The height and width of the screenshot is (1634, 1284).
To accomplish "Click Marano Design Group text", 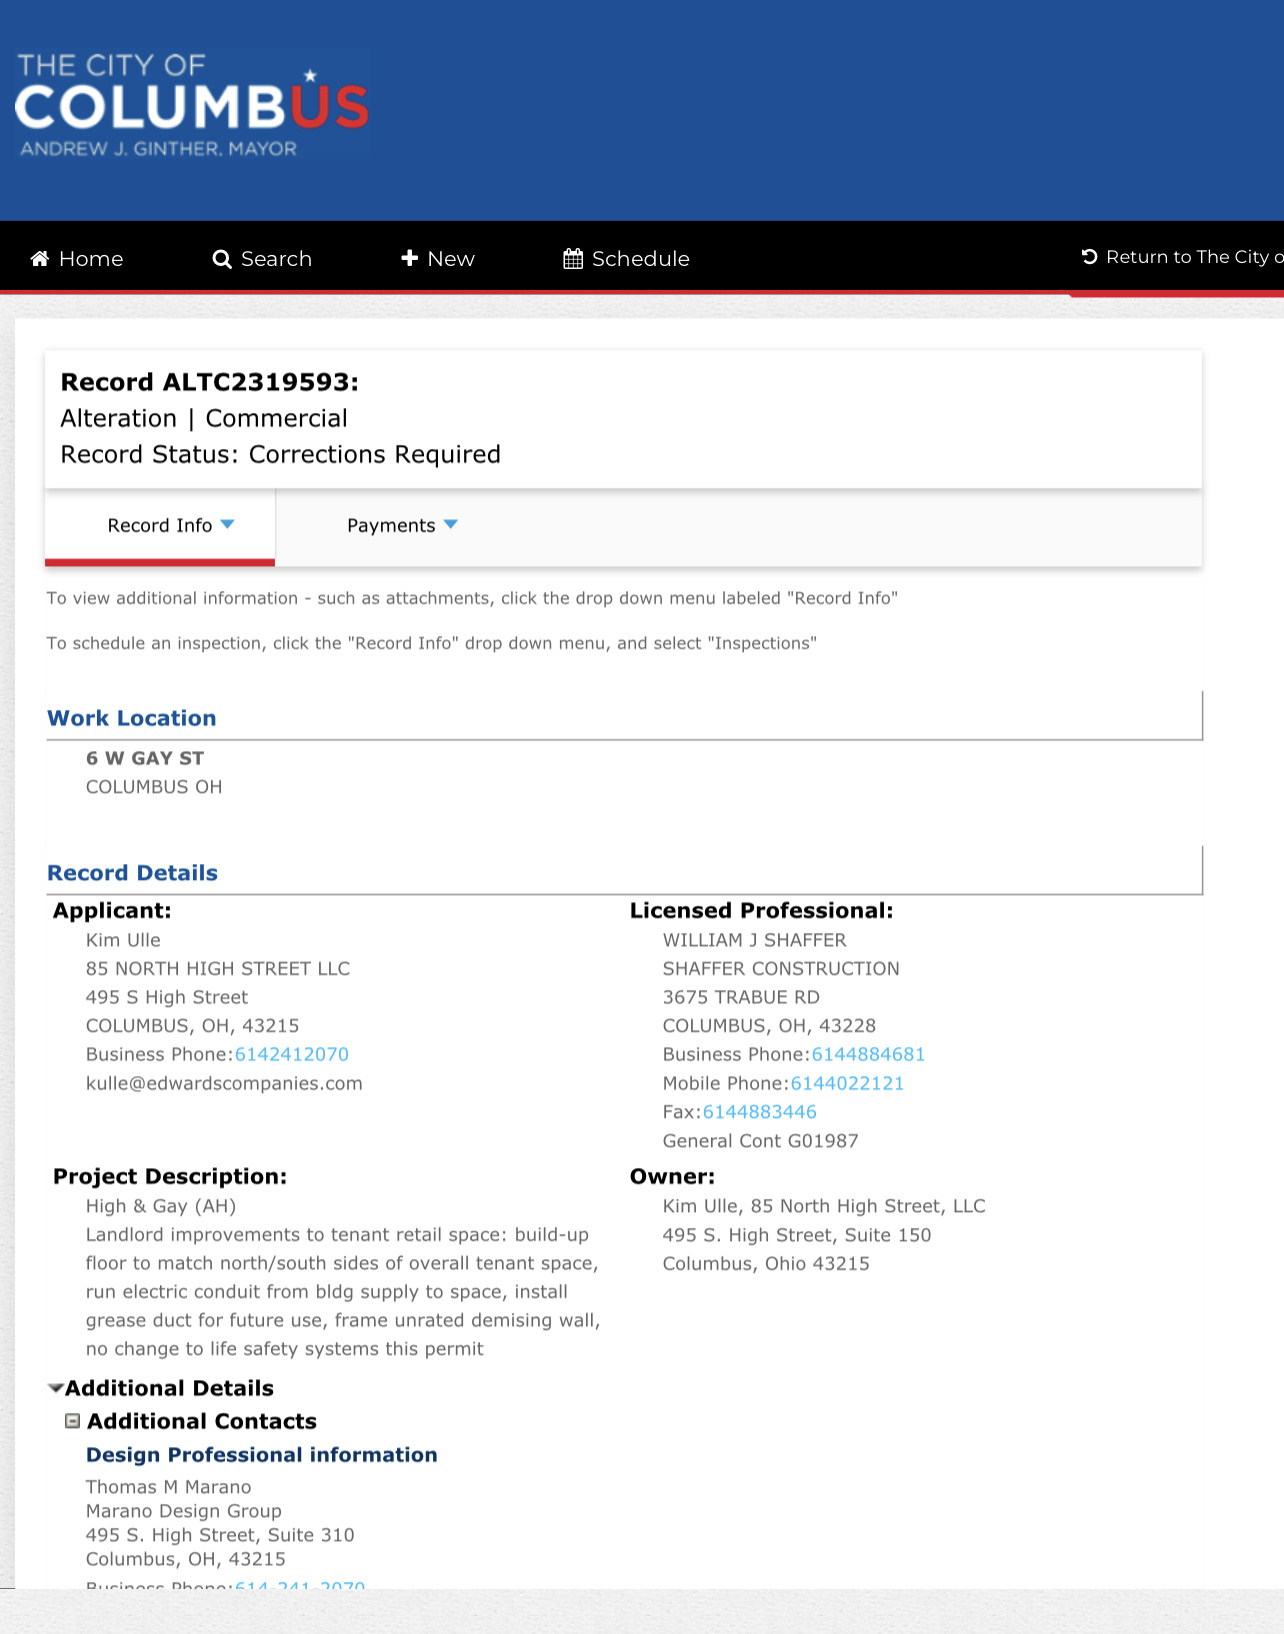I will pyautogui.click(x=184, y=1511).
